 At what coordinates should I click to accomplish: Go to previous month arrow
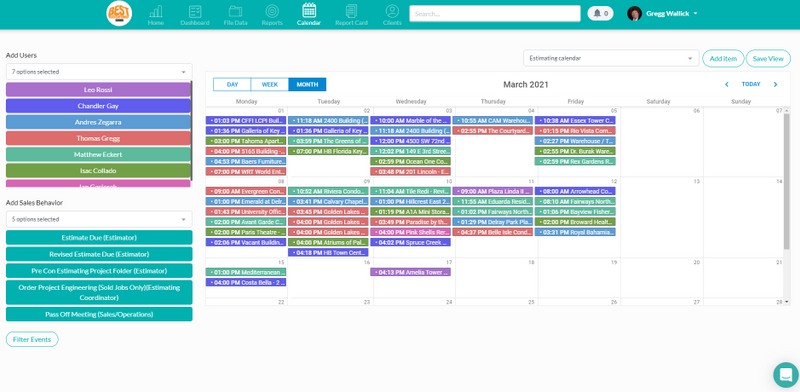point(727,84)
